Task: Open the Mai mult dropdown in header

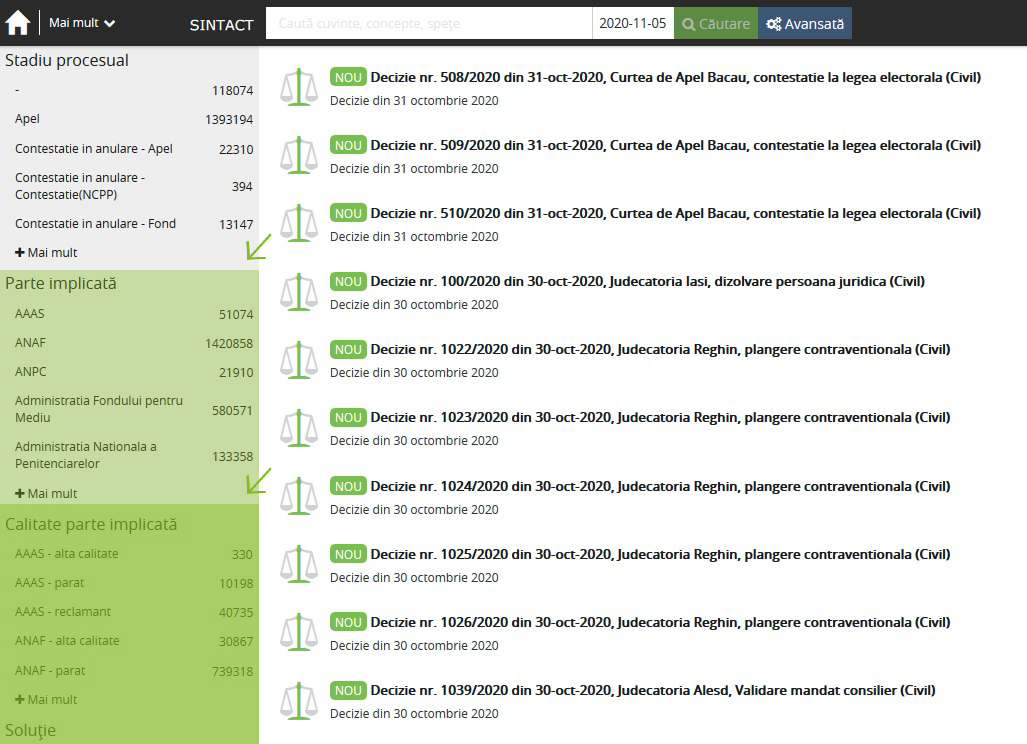Action: tap(82, 23)
